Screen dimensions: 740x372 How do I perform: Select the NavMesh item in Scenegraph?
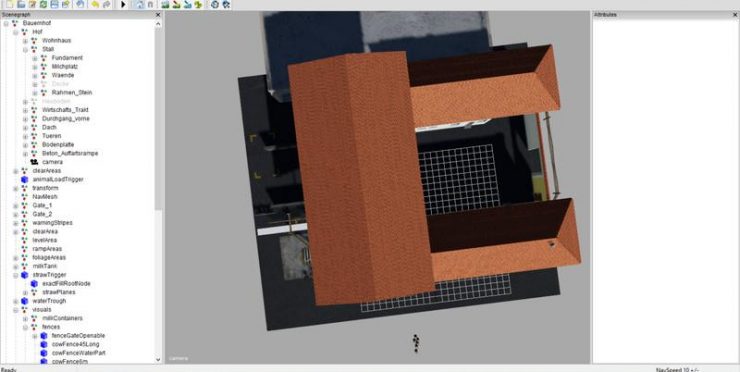click(45, 196)
